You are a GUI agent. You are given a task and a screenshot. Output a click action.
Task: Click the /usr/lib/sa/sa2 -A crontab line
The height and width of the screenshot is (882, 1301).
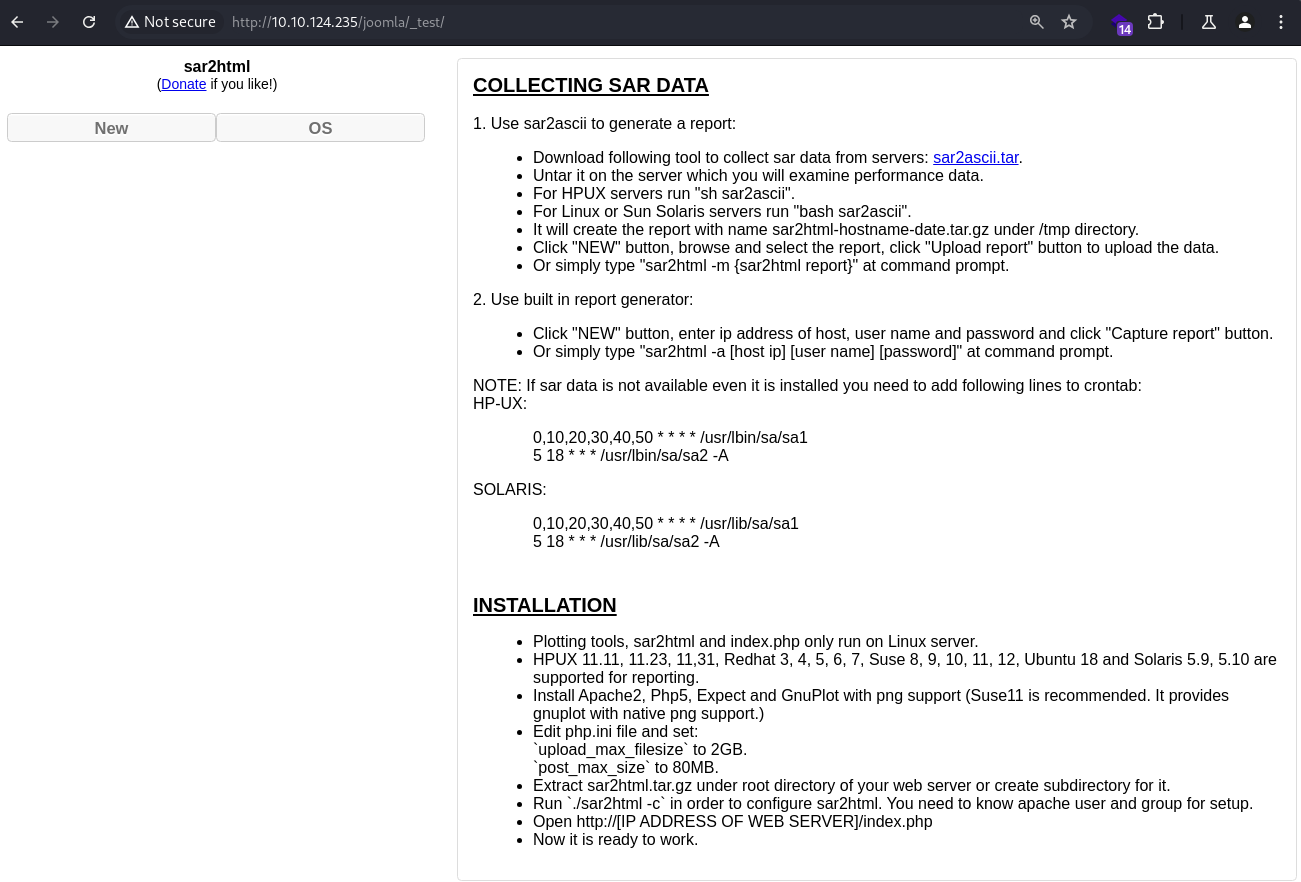coord(626,541)
